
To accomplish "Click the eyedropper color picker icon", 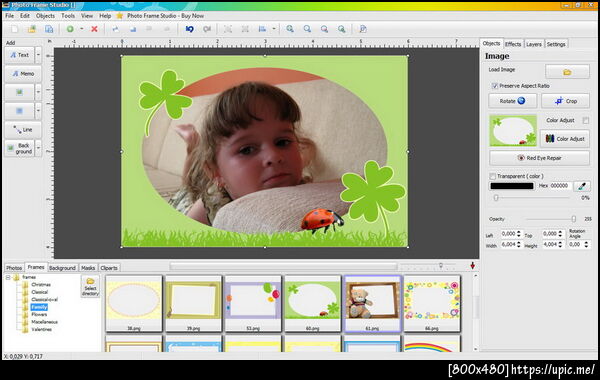I will coord(582,186).
